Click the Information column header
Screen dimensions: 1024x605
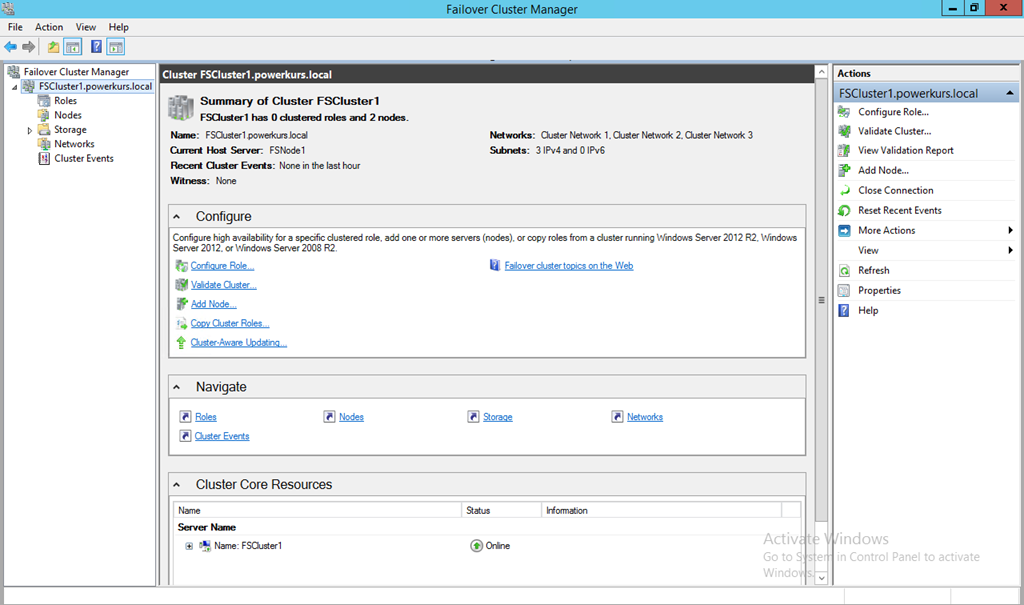[x=662, y=510]
